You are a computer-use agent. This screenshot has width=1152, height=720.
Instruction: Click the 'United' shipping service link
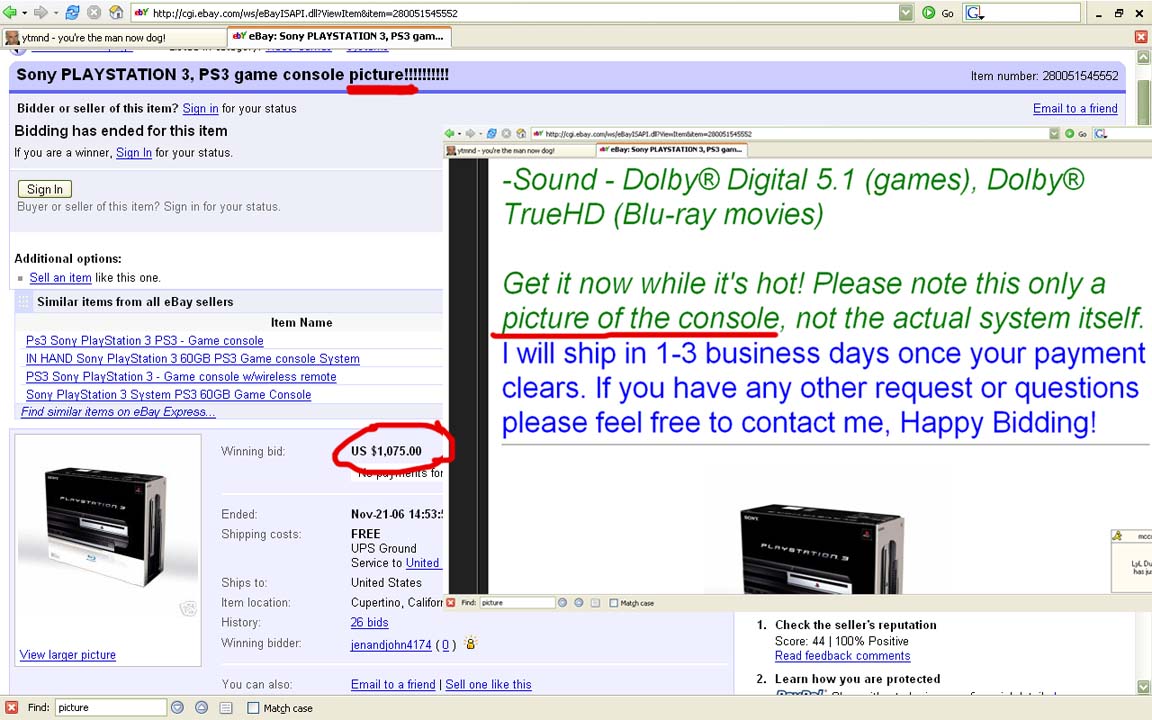point(422,563)
